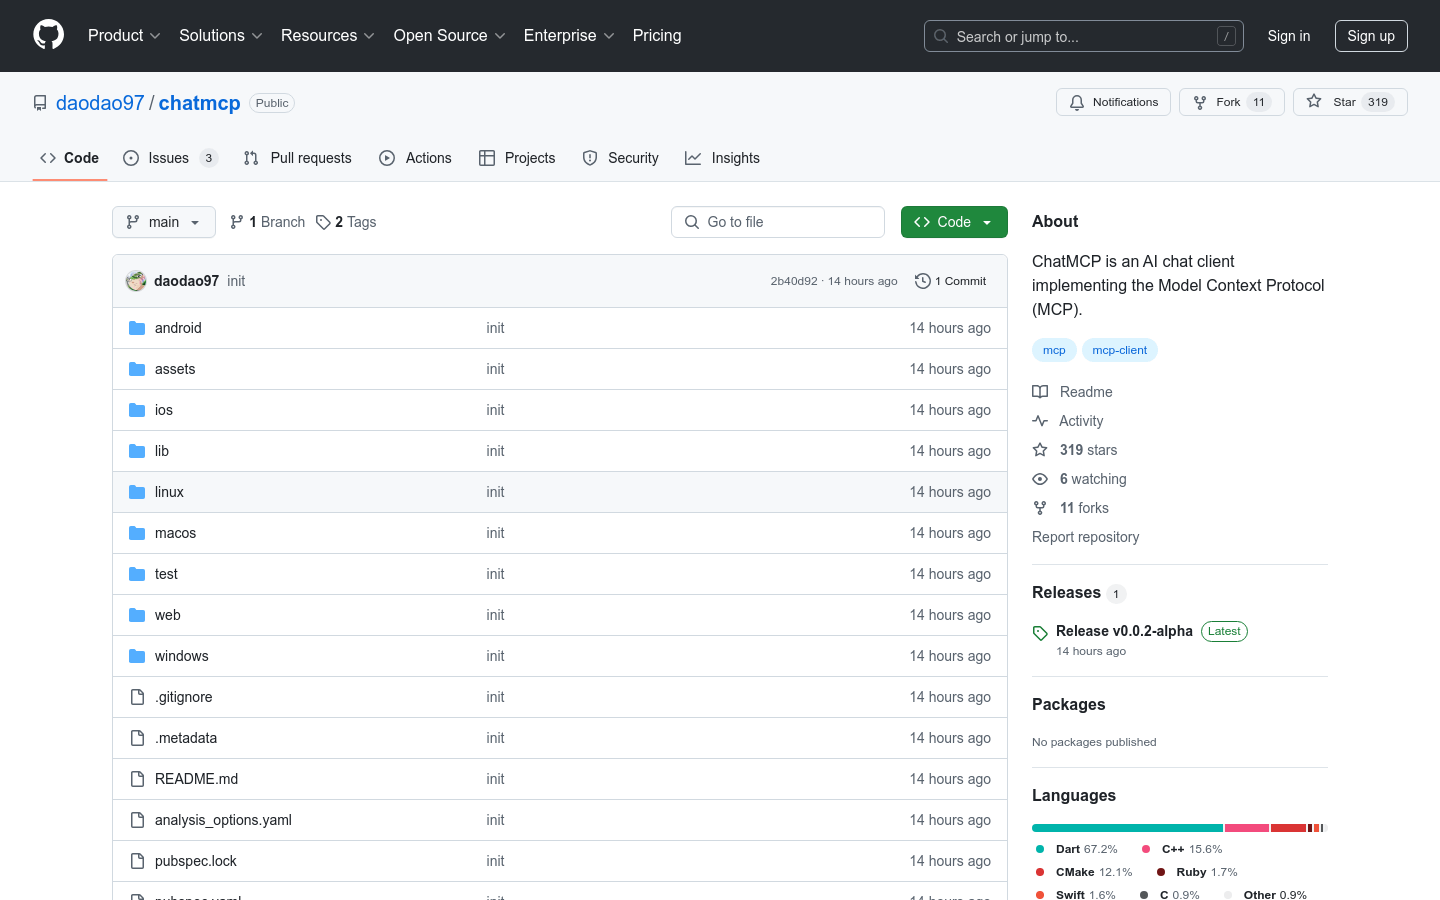The height and width of the screenshot is (900, 1440).
Task: Open the daodao97 owner link
Action: coord(100,103)
